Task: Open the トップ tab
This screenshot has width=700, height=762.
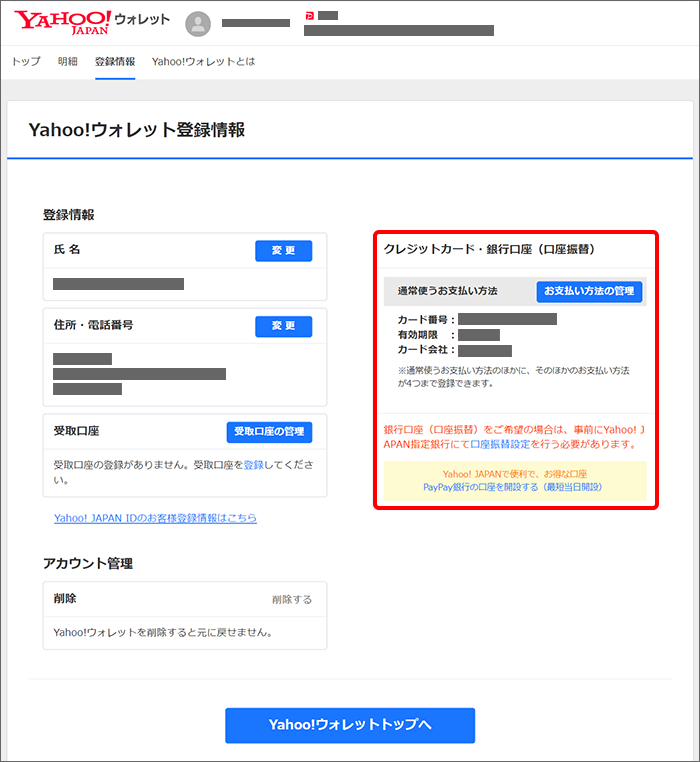Action: click(26, 62)
